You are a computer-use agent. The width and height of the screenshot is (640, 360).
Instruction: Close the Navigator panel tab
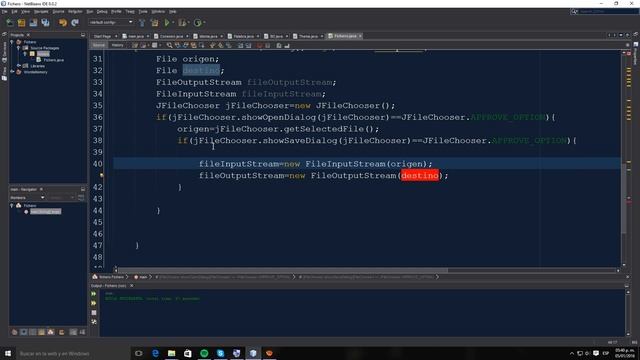[41, 189]
